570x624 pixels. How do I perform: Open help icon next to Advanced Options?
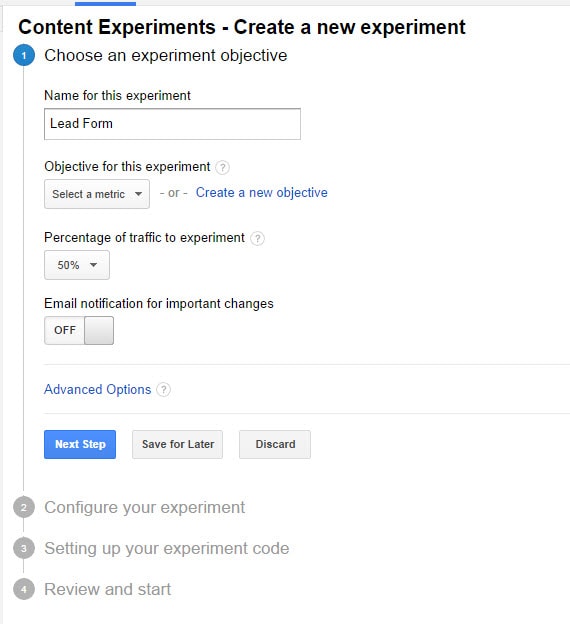coord(163,390)
